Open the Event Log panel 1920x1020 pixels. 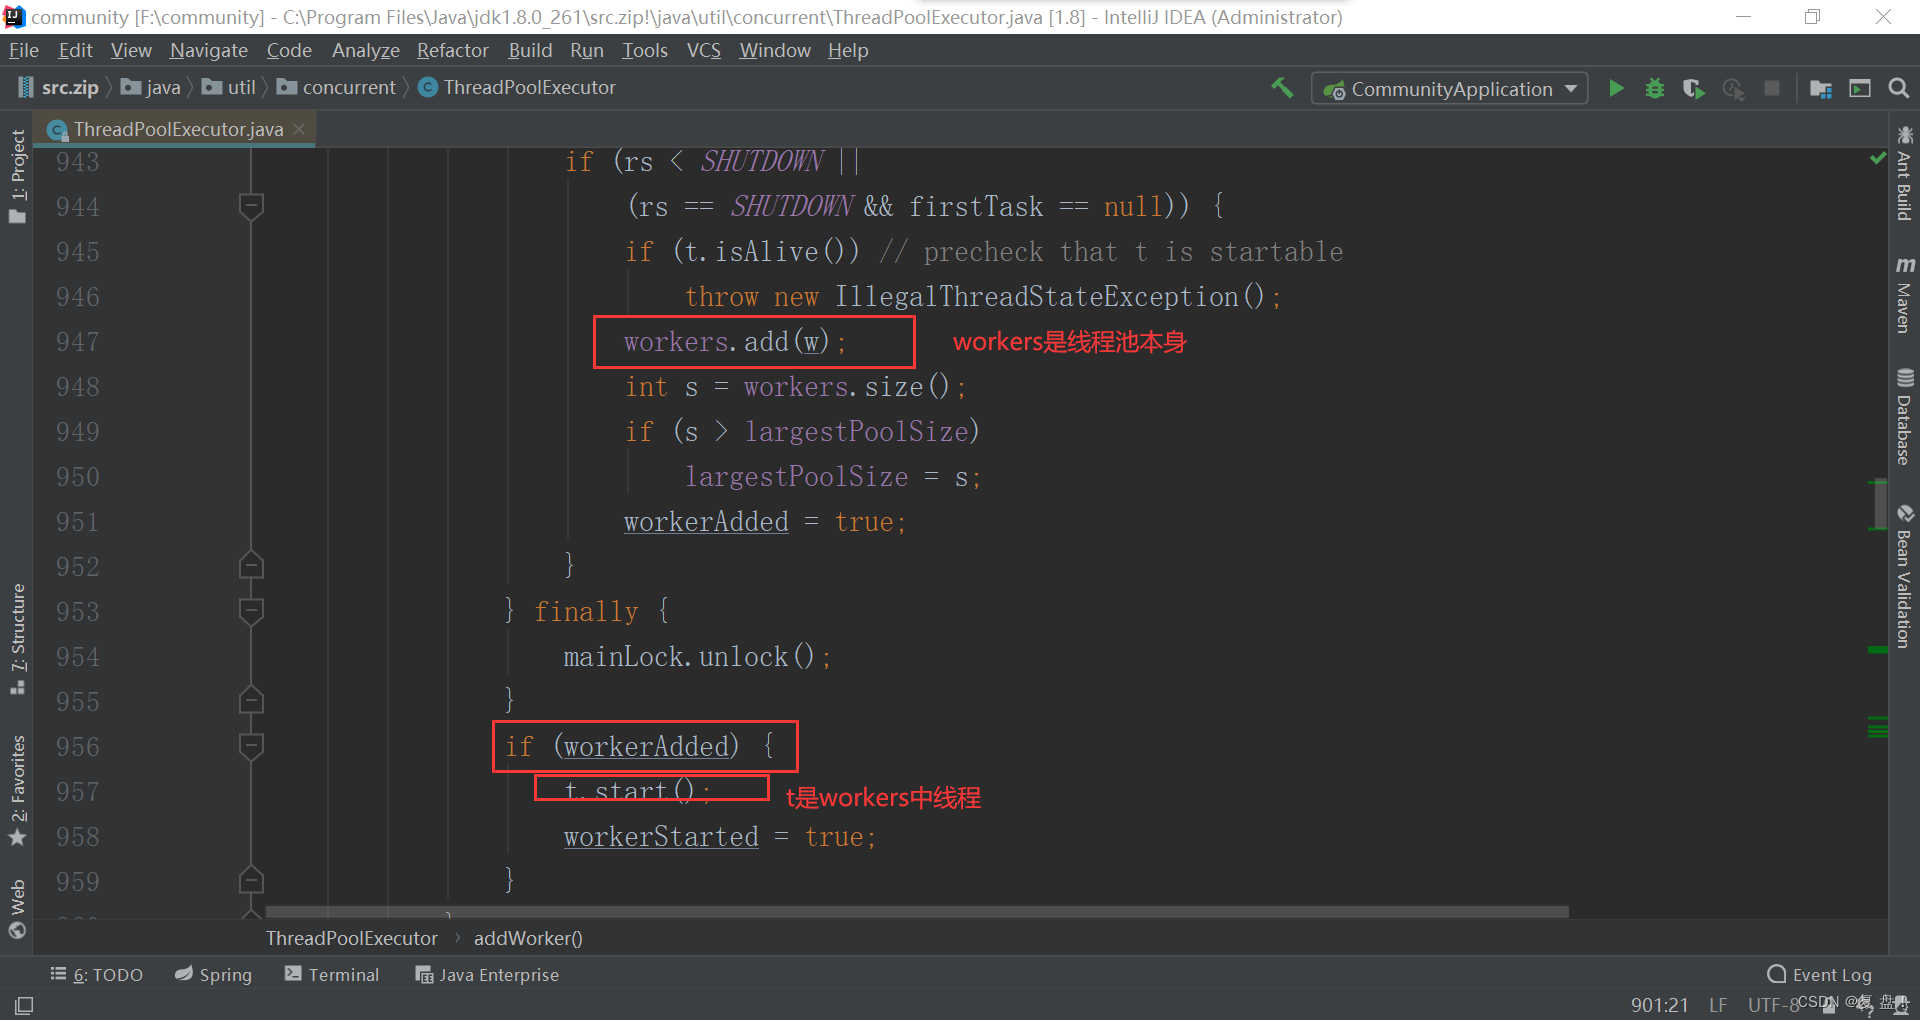(x=1820, y=974)
